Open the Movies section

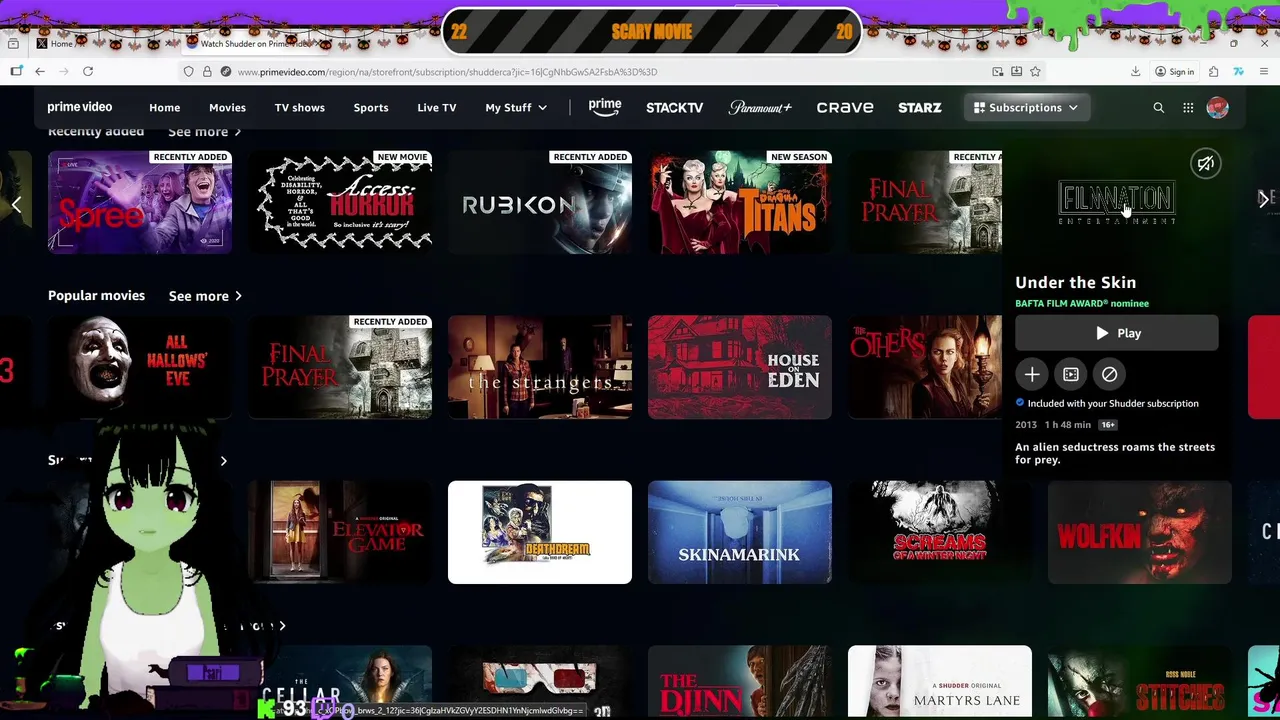[x=227, y=108]
